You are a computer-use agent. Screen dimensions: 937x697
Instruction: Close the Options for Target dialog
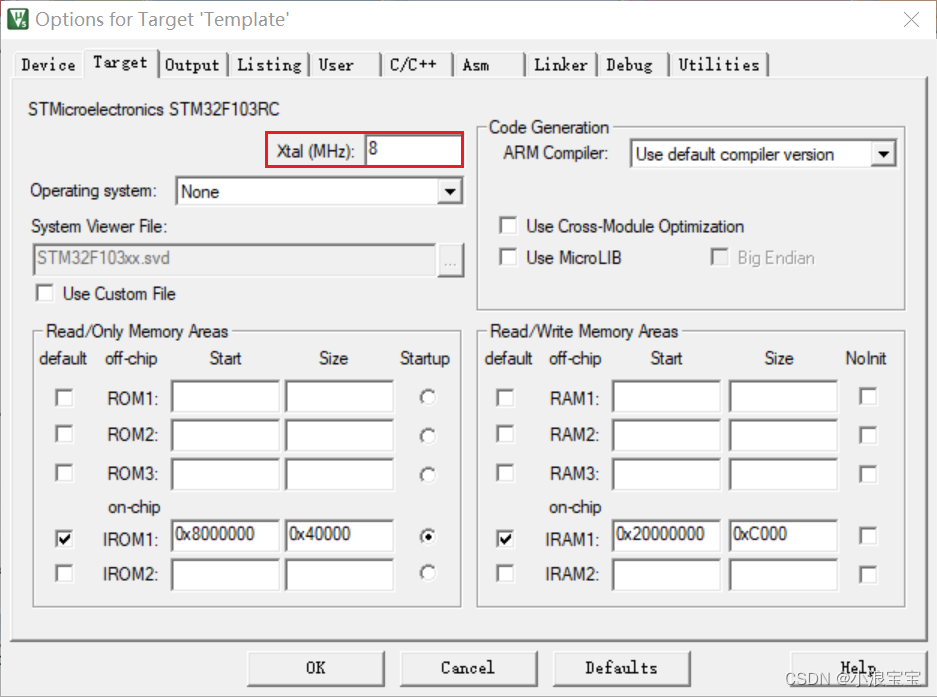[911, 20]
